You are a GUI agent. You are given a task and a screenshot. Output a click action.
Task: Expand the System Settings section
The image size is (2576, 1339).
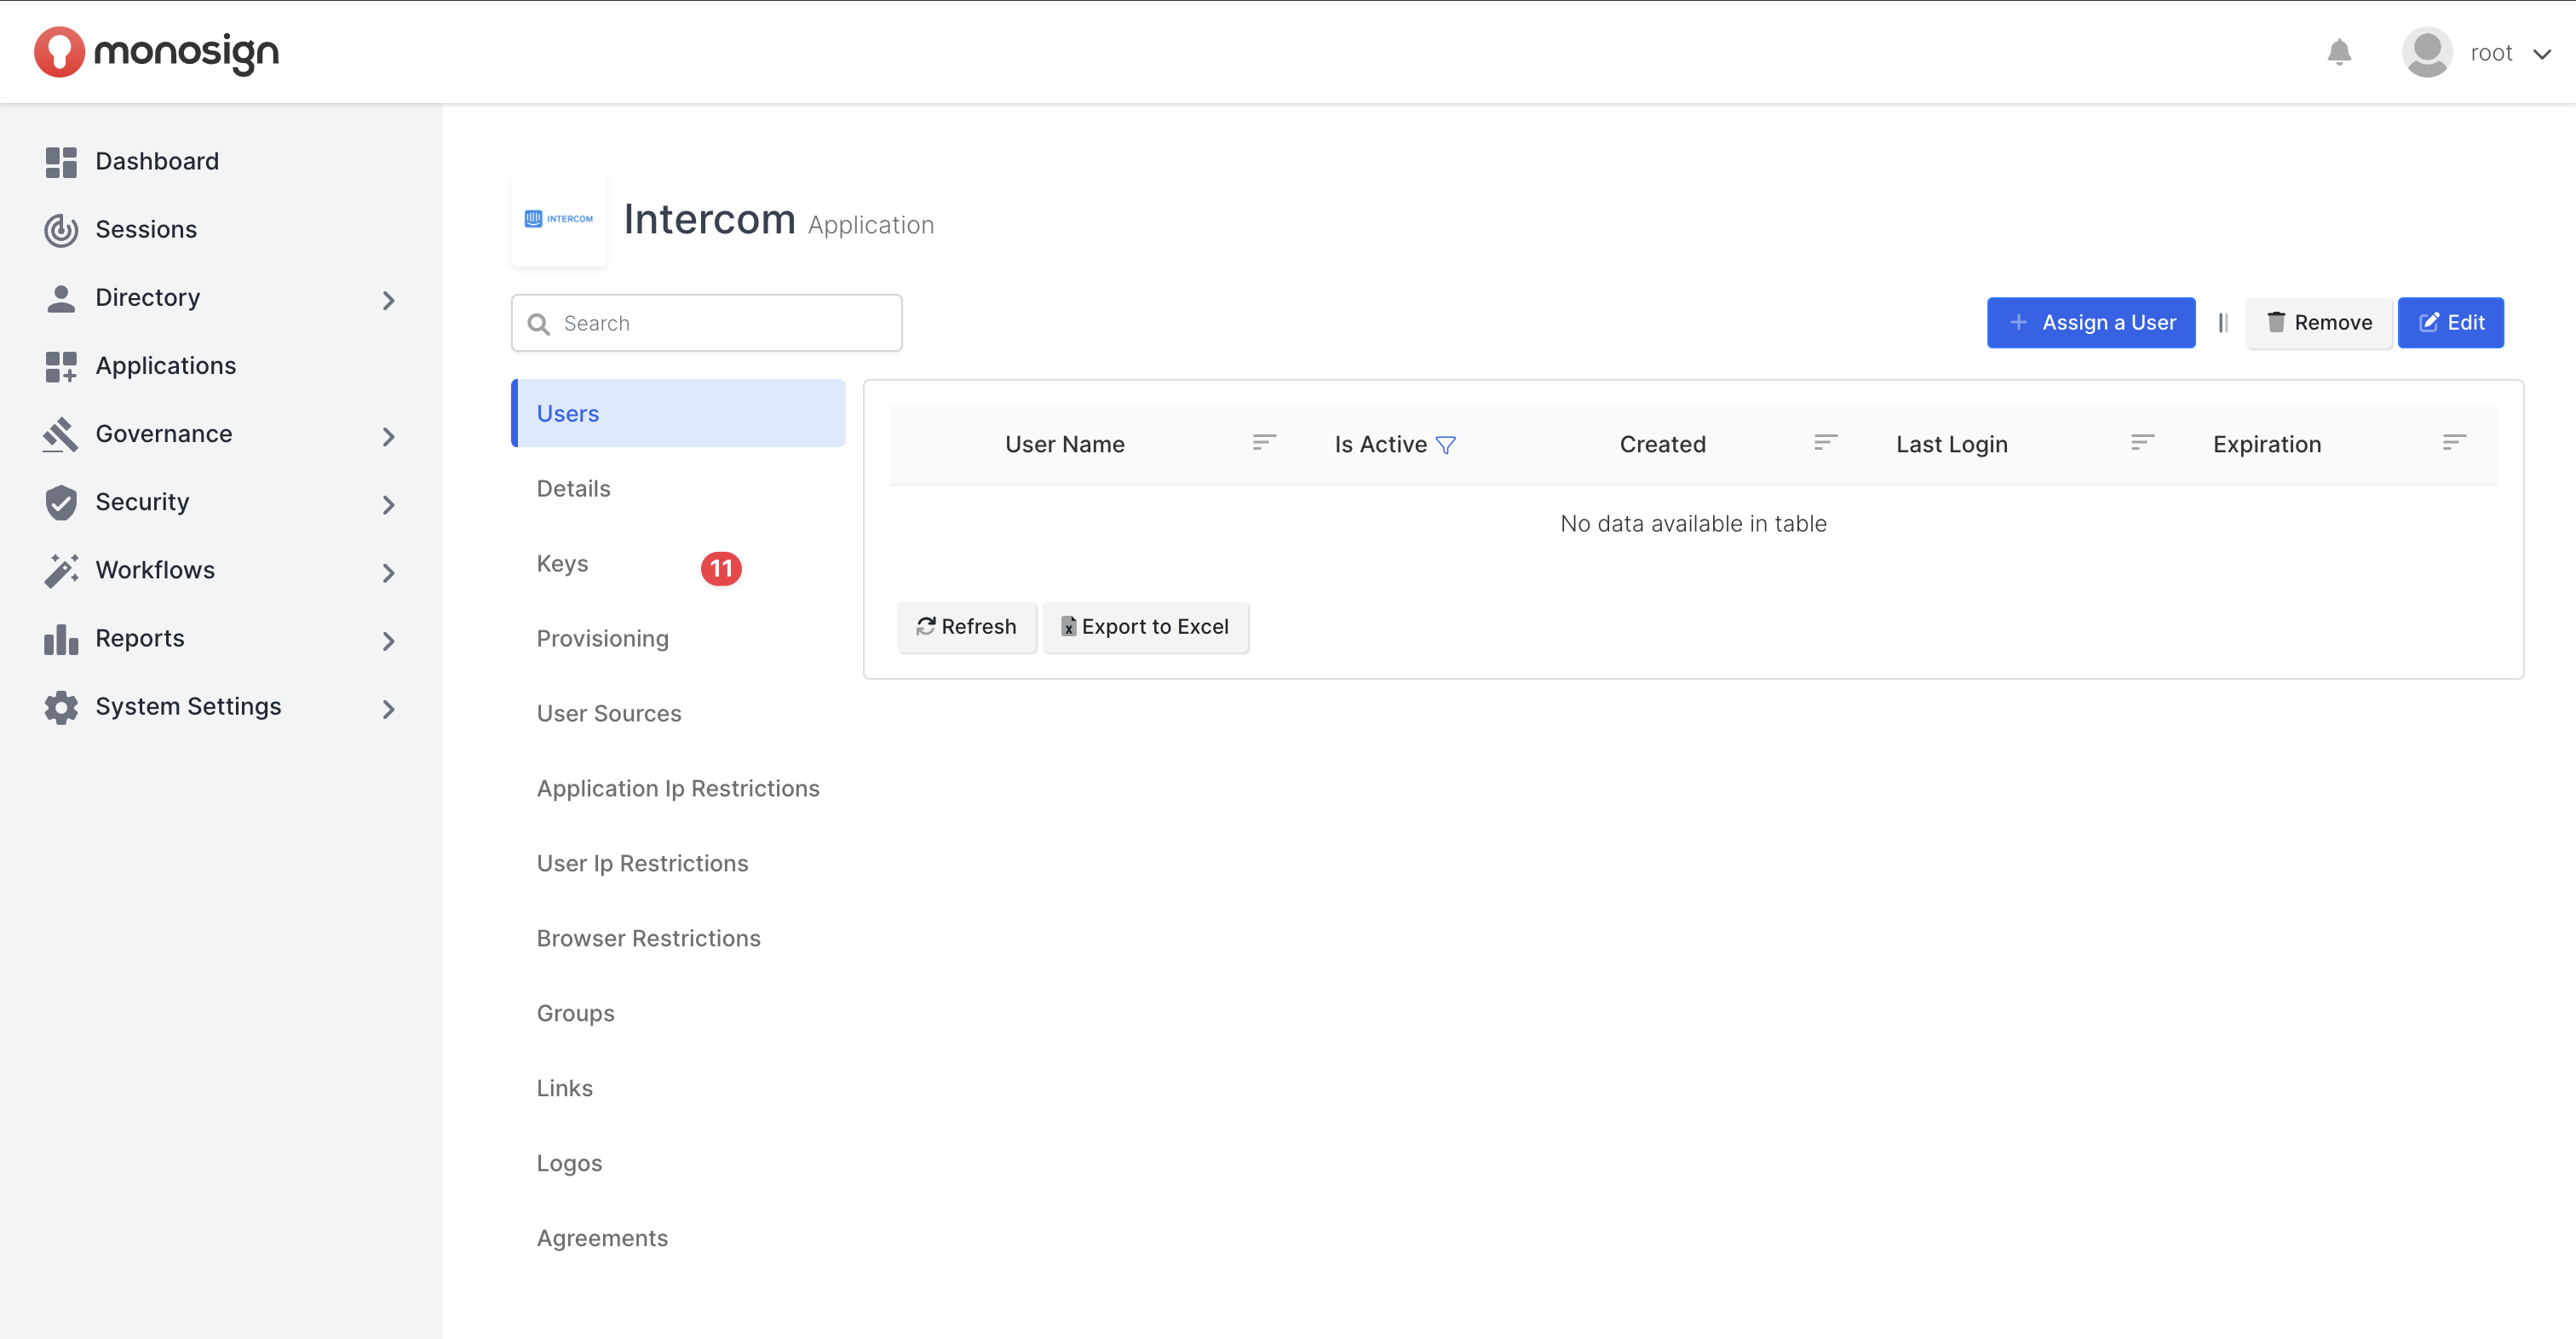coord(389,709)
